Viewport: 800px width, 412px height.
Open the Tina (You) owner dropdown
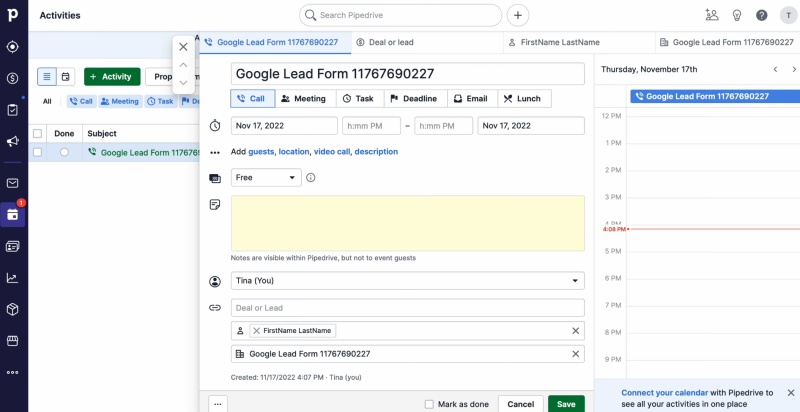click(x=408, y=281)
